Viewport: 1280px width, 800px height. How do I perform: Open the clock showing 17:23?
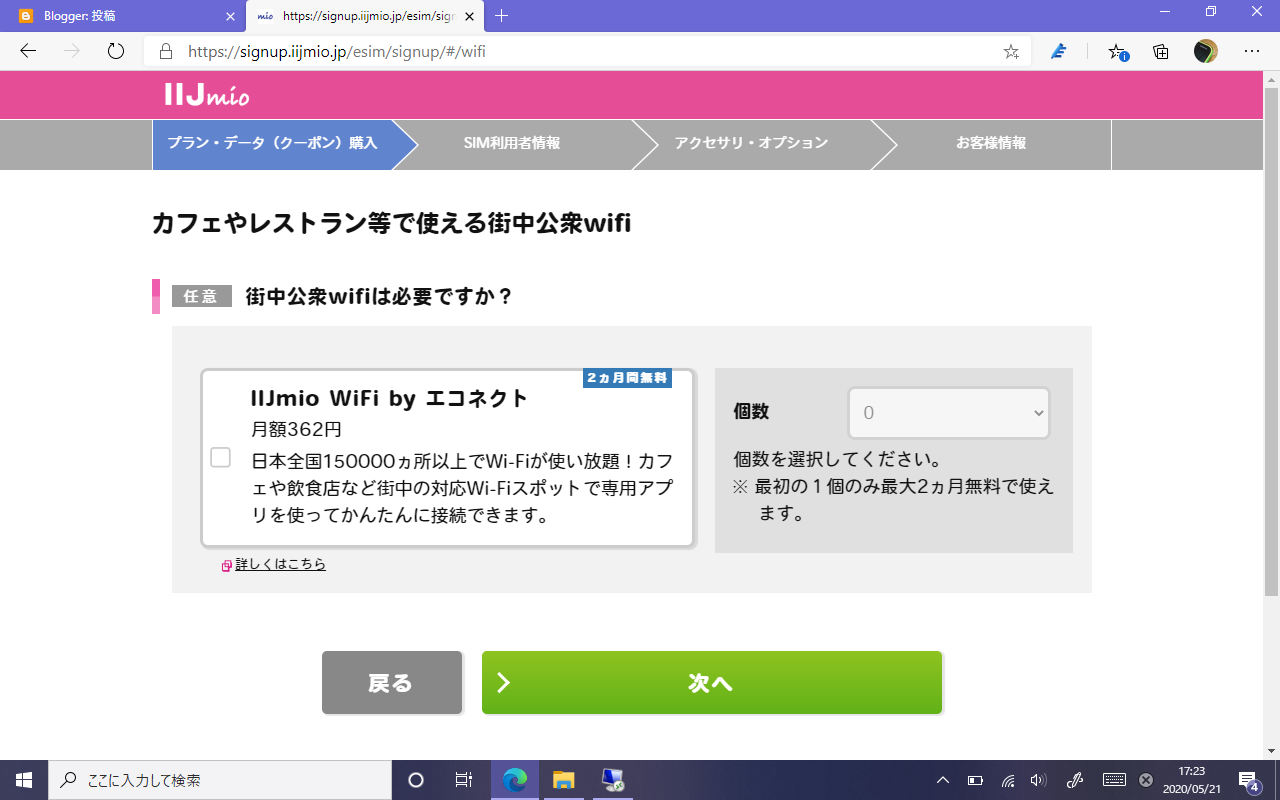1191,780
